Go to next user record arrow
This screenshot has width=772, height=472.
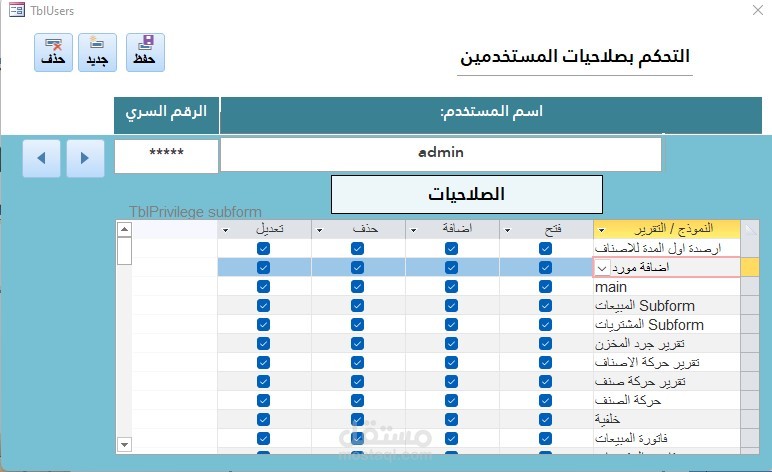coord(85,158)
